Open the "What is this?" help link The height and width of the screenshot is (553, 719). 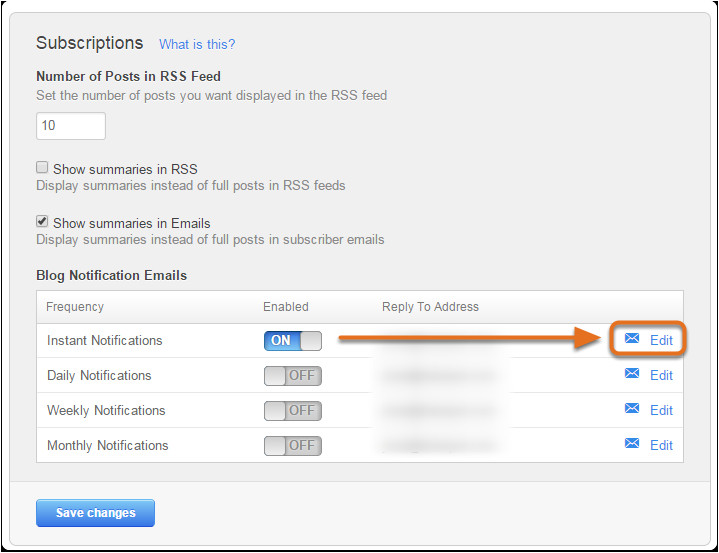click(197, 44)
